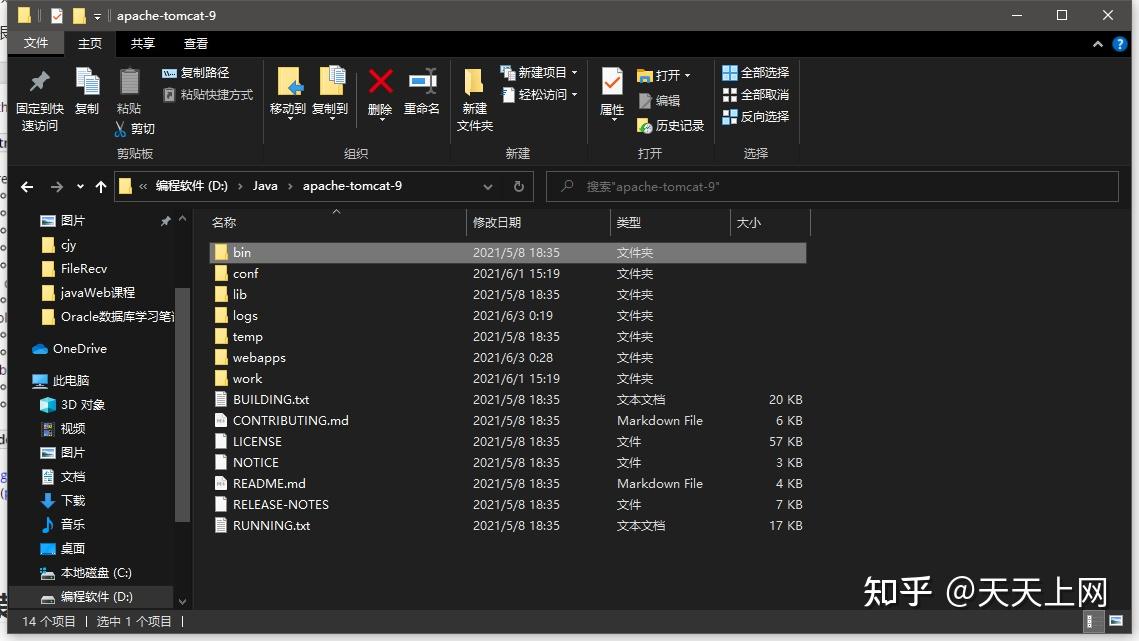Click the Rename icon

pos(422,81)
